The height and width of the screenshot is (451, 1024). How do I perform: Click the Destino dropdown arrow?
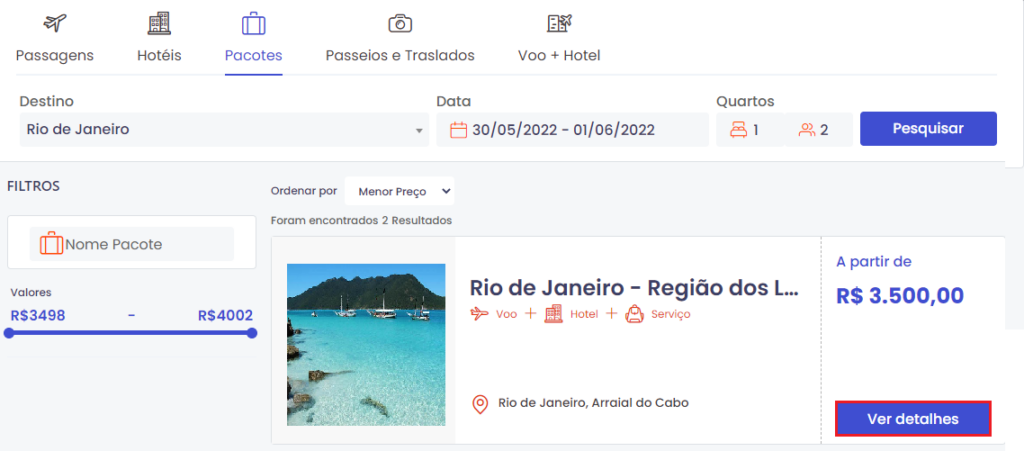(x=419, y=131)
